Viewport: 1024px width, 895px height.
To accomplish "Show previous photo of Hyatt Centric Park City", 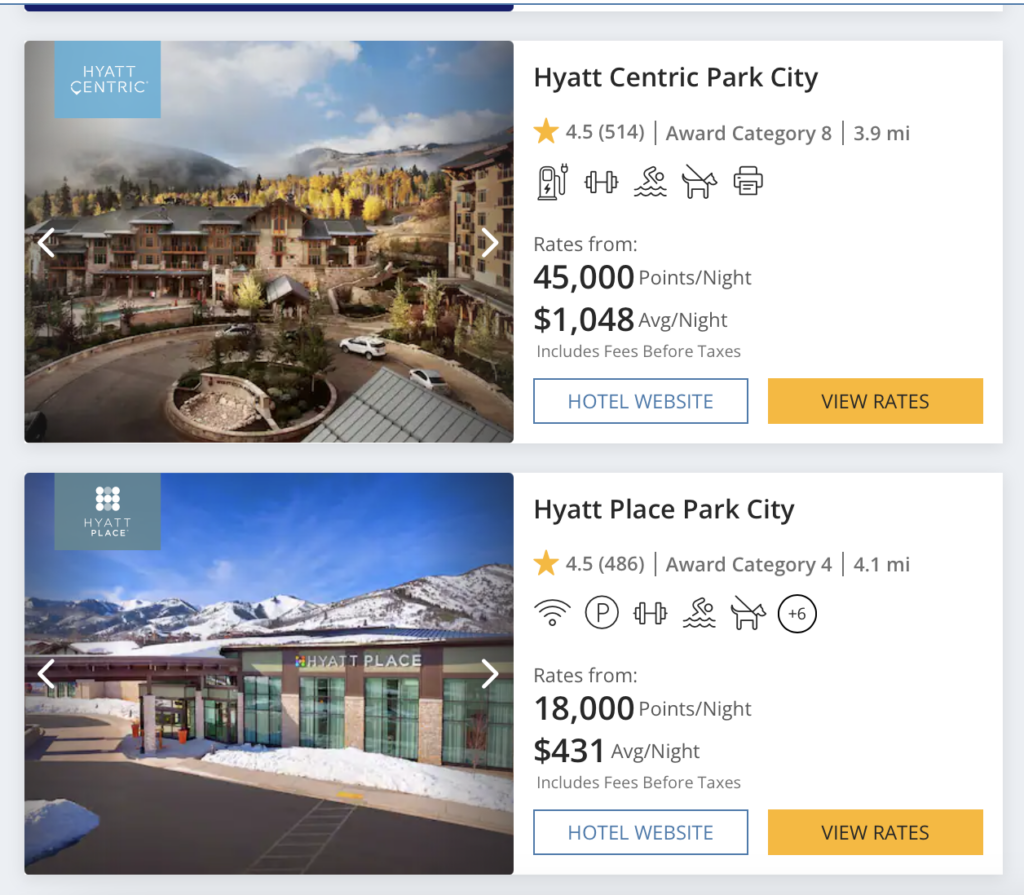I will coord(46,242).
